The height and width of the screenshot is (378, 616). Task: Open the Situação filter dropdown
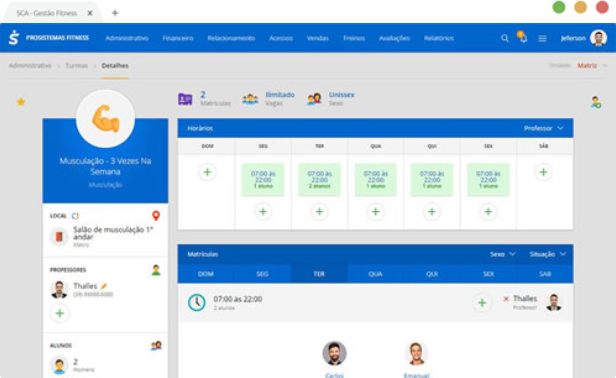pos(548,254)
